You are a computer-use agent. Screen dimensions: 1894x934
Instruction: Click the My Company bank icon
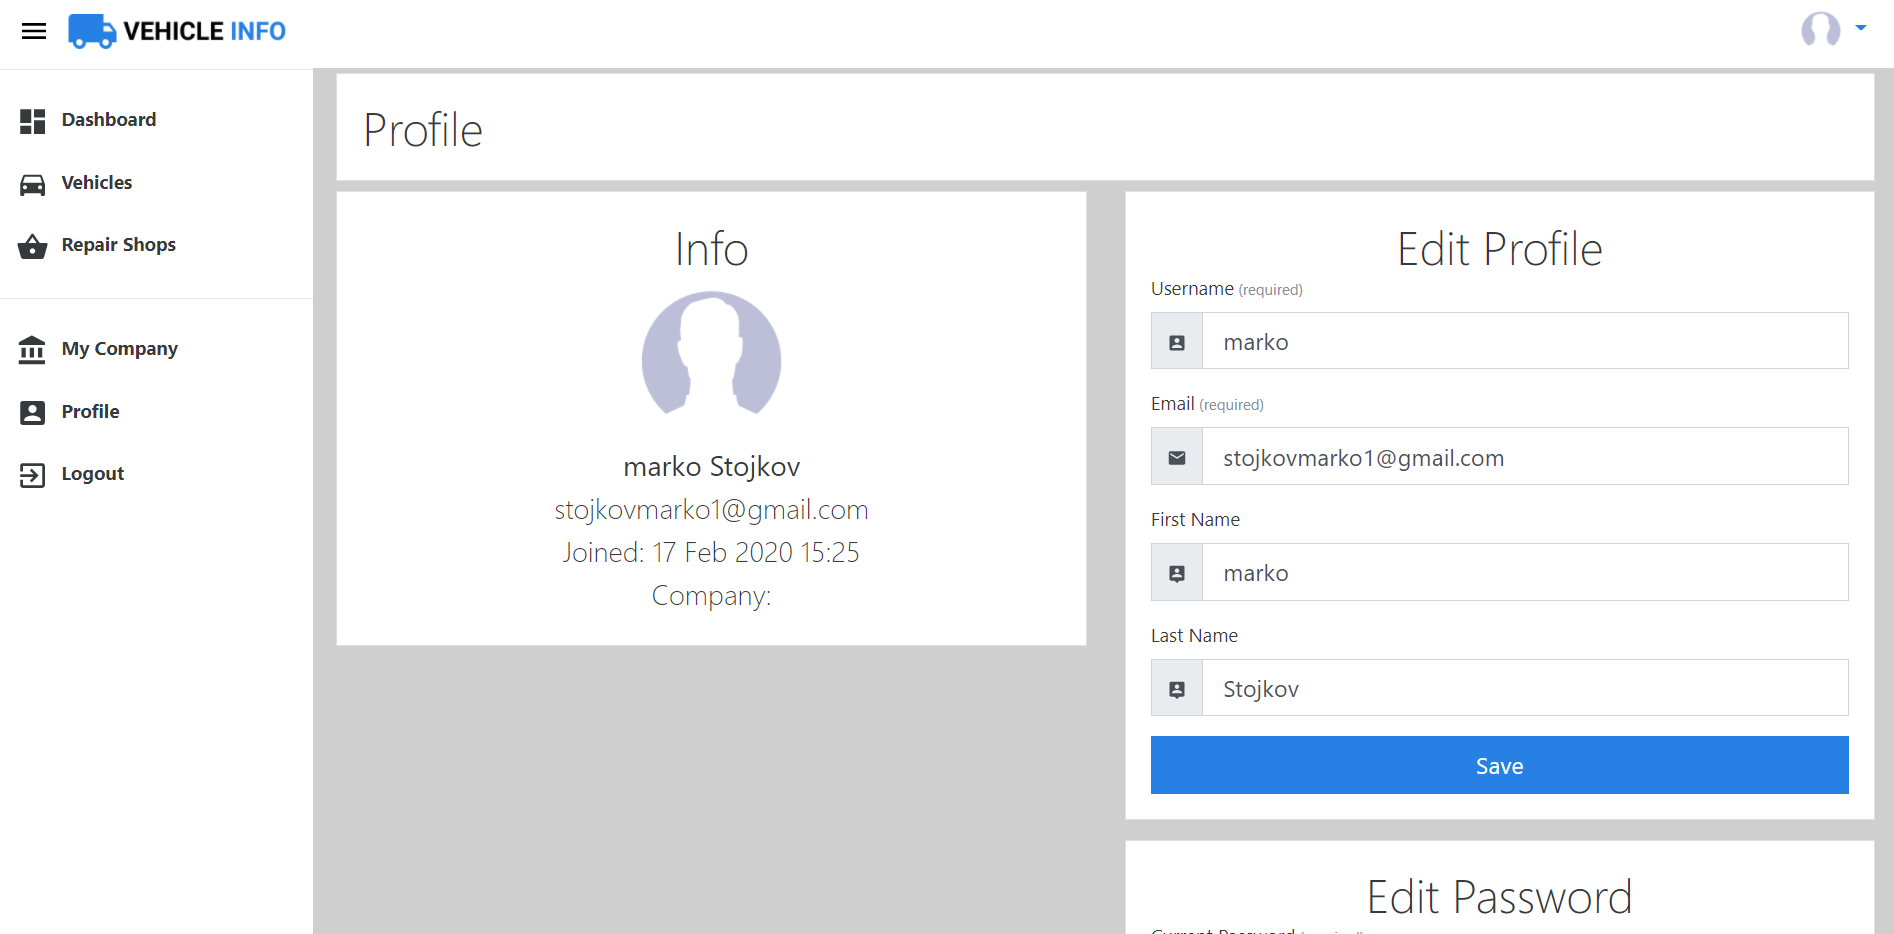click(x=32, y=350)
